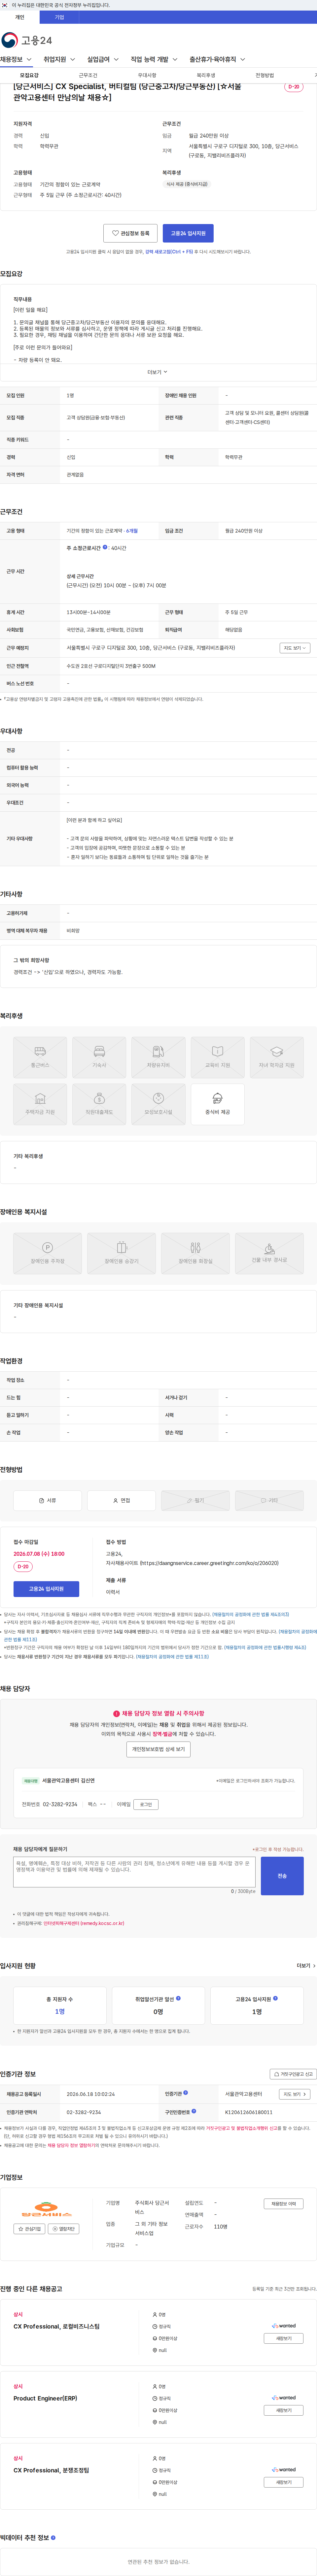This screenshot has width=317, height=2576.
Task: Click the 면접 interview step icon
Action: [121, 1500]
